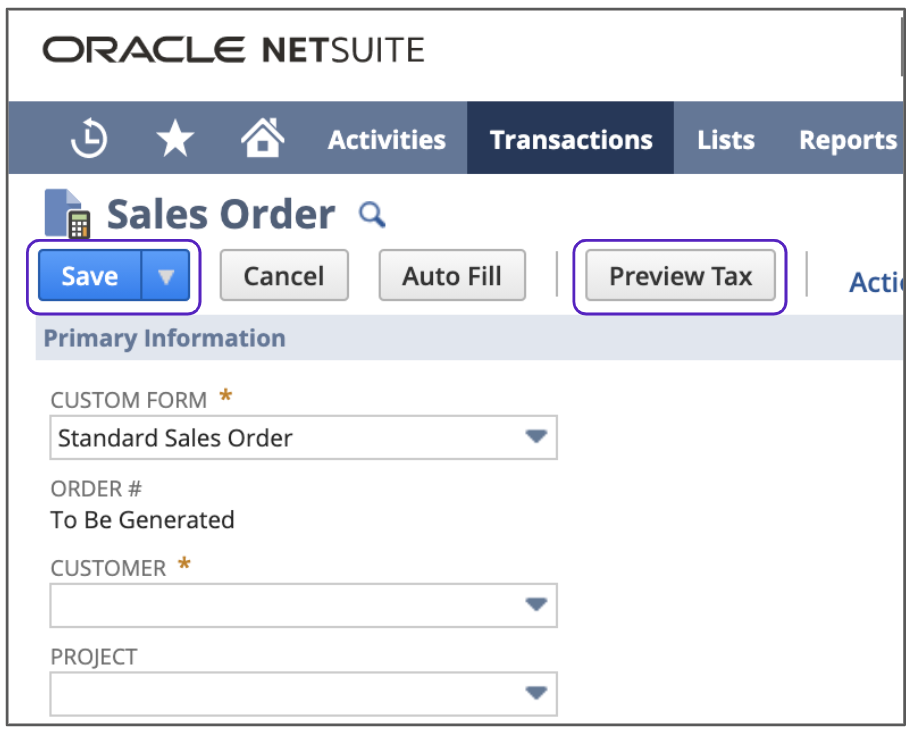
Task: Click the magnifier icon beside Sales Order
Action: tap(372, 214)
